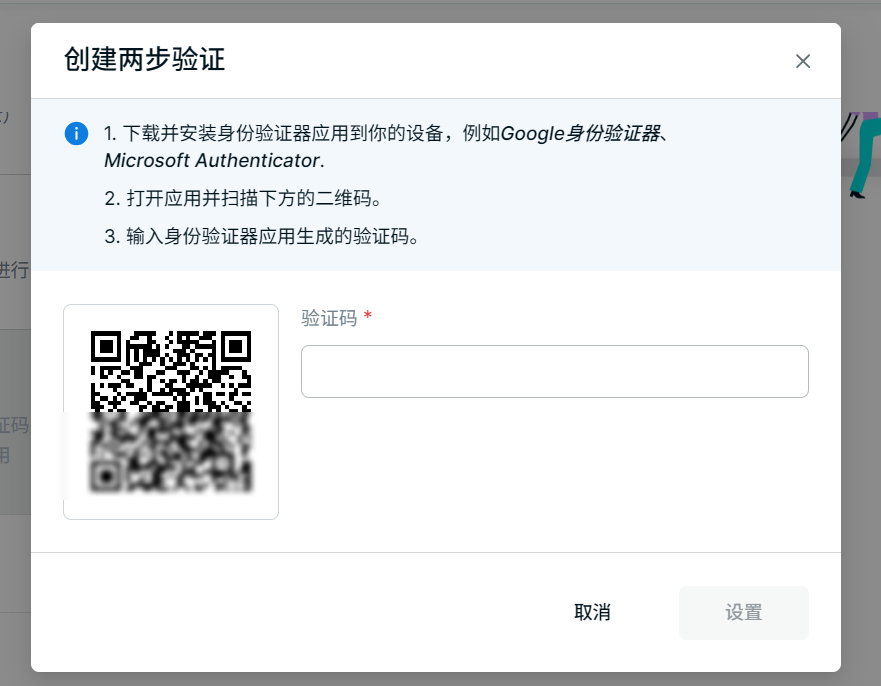The image size is (881, 686).
Task: Click the 取消 button
Action: 592,612
